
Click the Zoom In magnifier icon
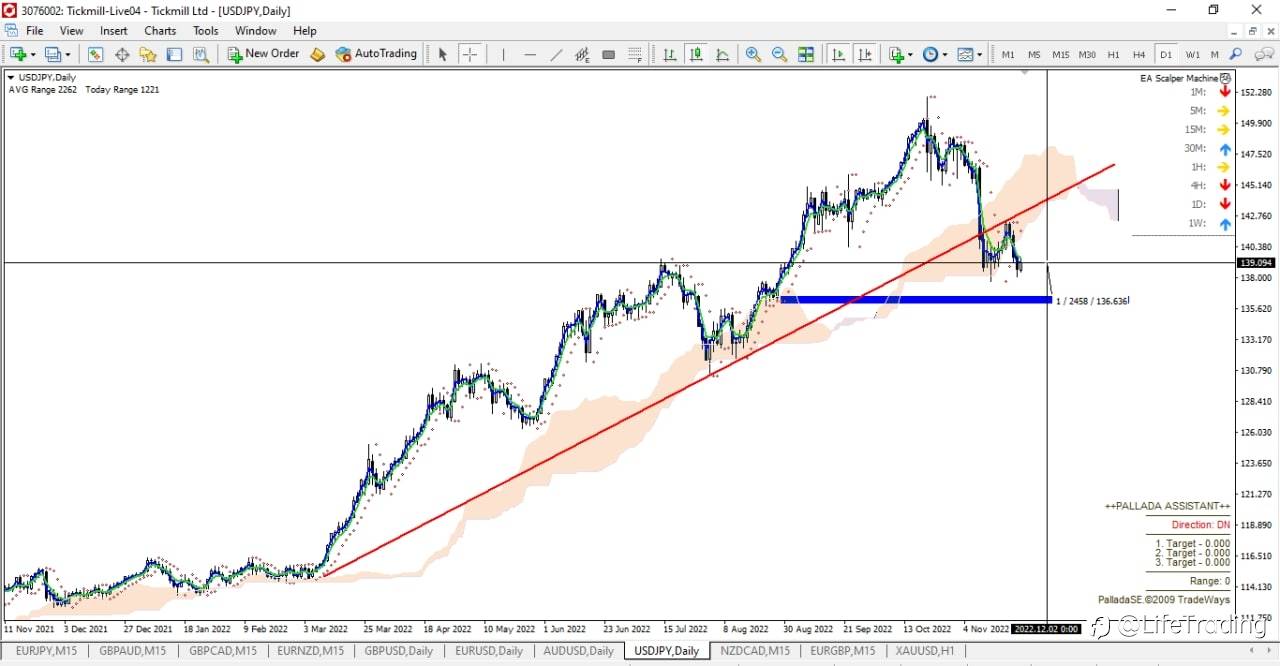[x=753, y=55]
